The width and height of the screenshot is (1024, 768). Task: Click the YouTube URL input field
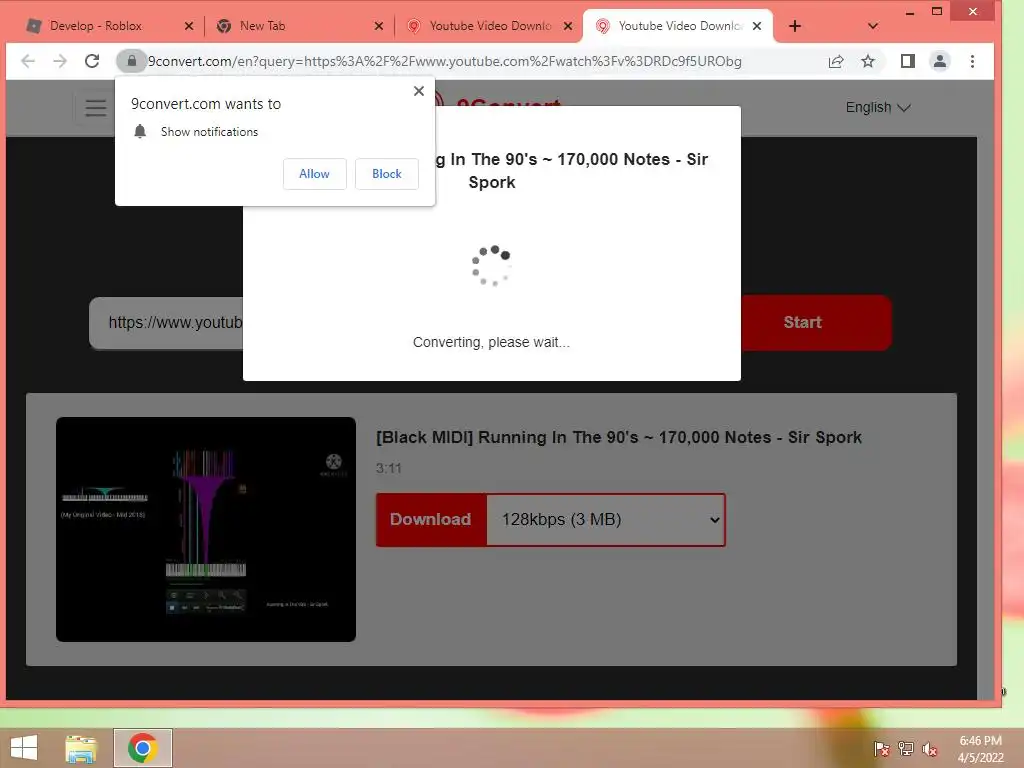click(166, 323)
